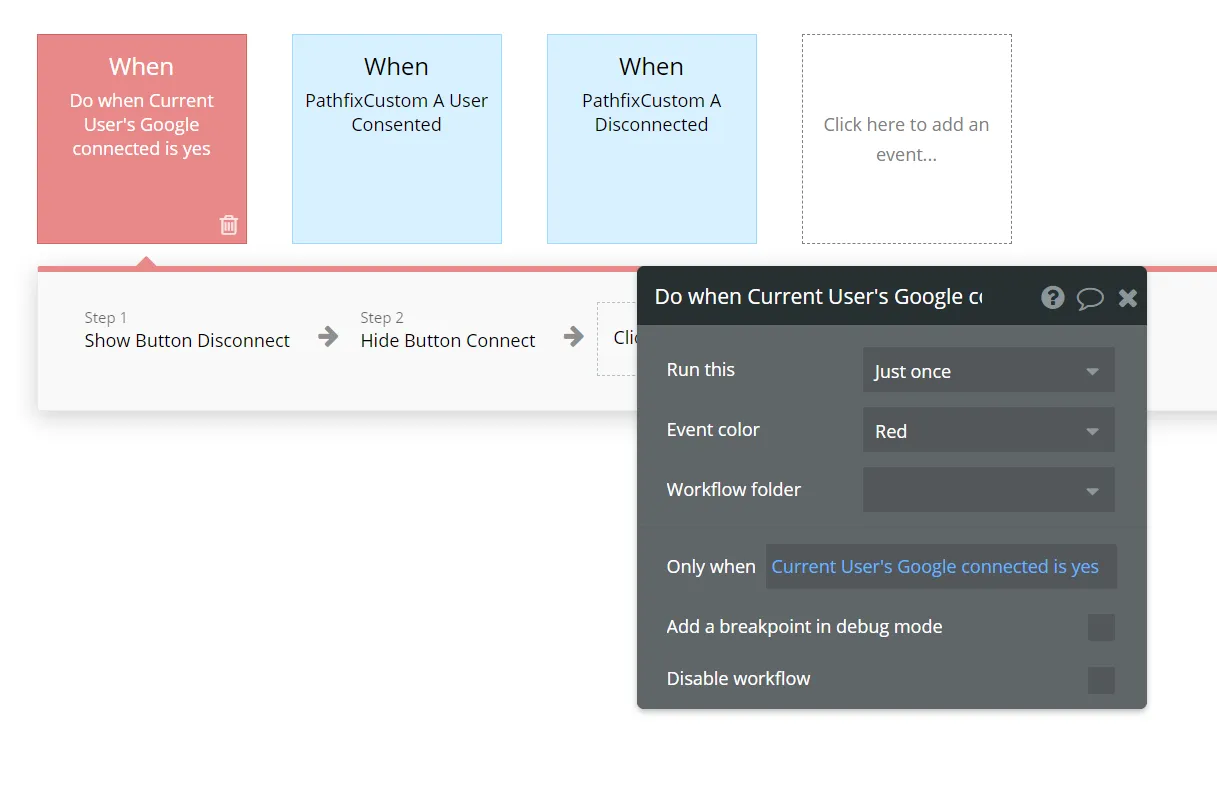Select the Only when label
Screen dimensions: 1217x788
click(711, 567)
